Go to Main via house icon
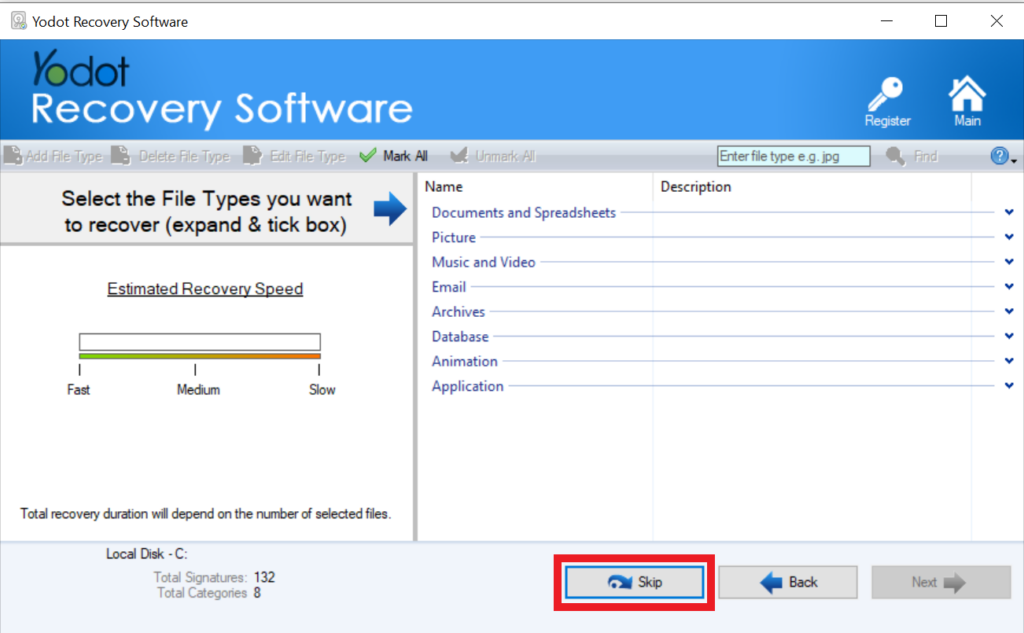The width and height of the screenshot is (1024, 633). click(966, 95)
